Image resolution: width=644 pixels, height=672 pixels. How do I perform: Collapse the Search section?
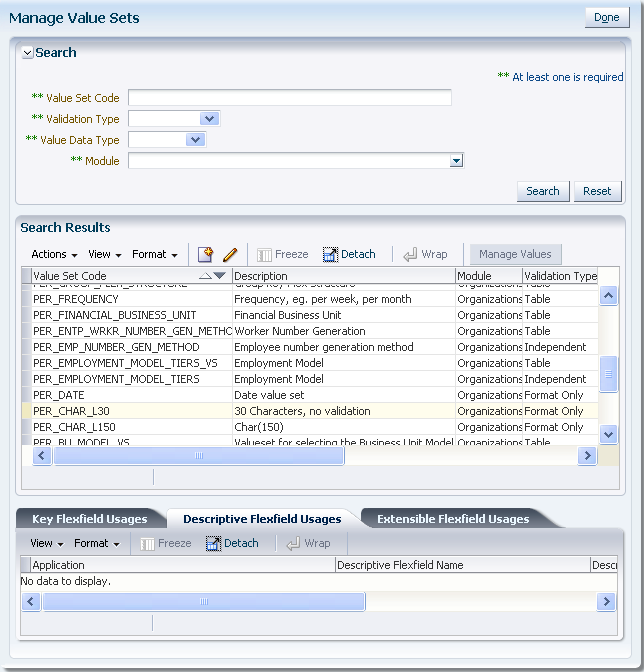tap(27, 53)
